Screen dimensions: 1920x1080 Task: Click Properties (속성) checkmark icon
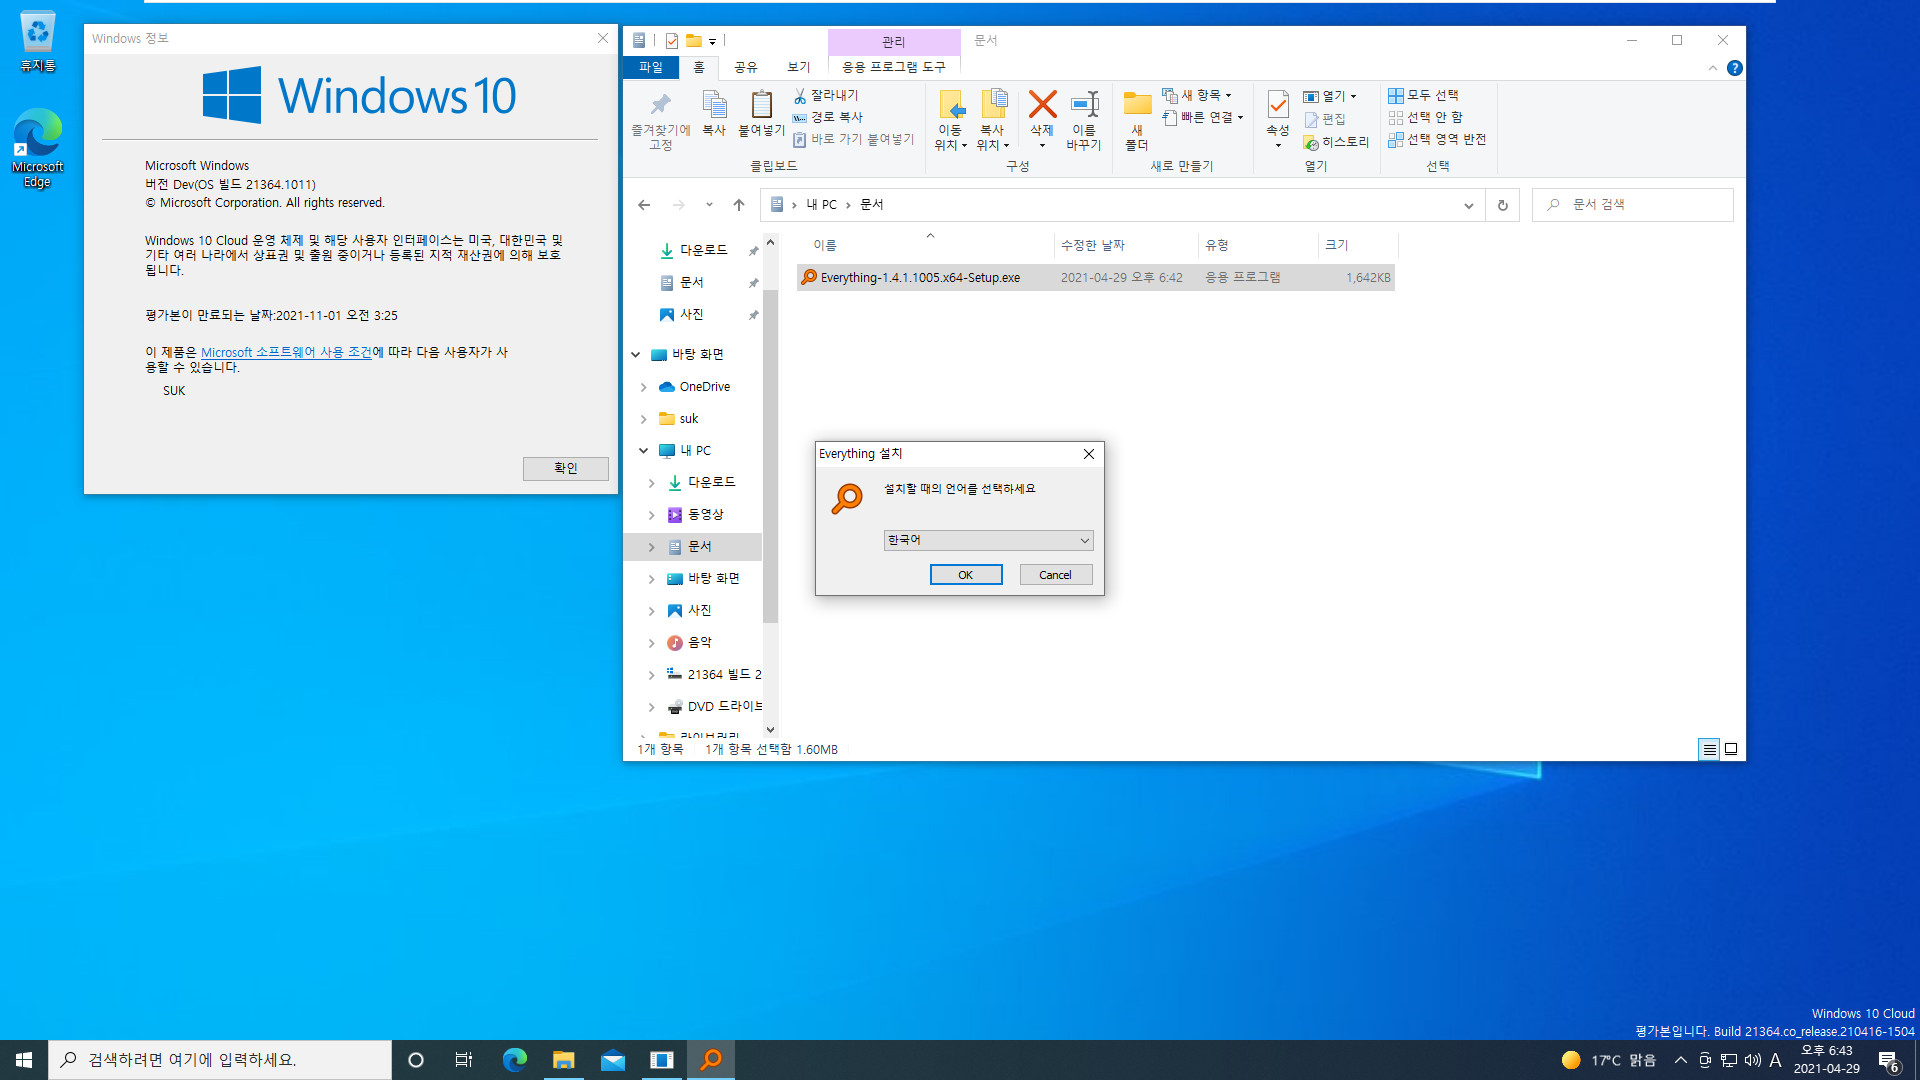coord(1278,104)
